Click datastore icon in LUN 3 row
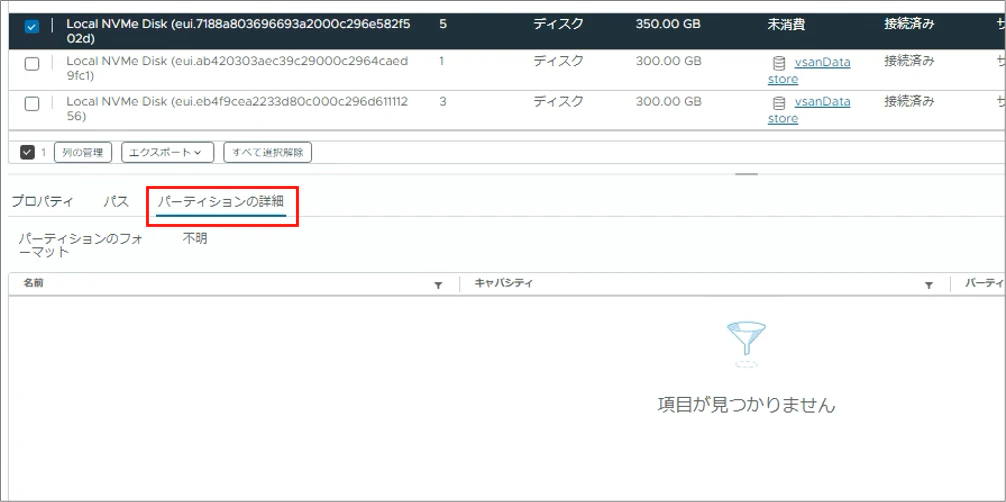Viewport: 1006px width, 502px height. (779, 103)
